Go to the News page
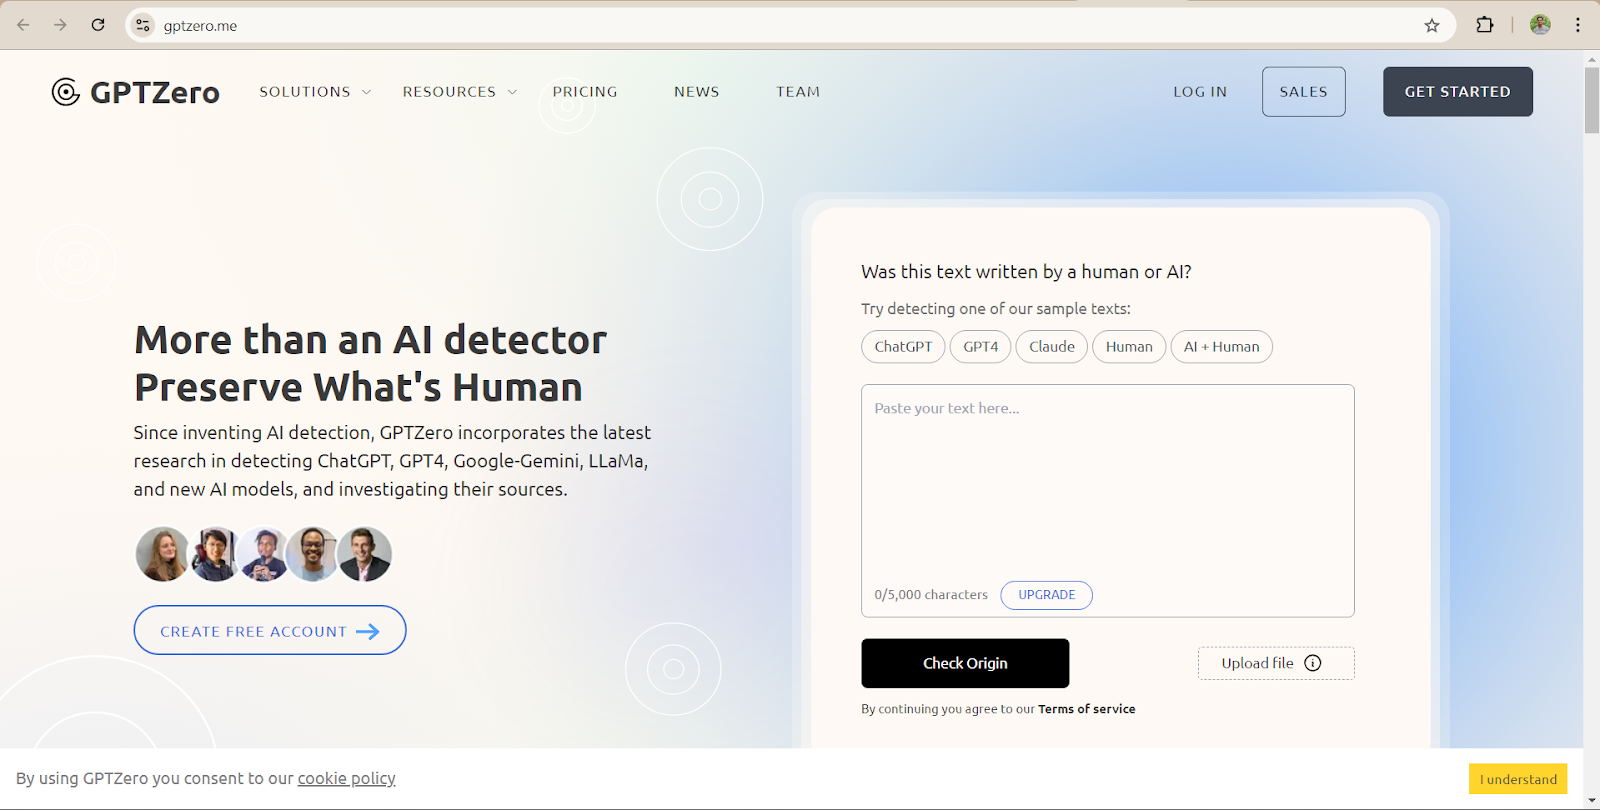 coord(697,92)
